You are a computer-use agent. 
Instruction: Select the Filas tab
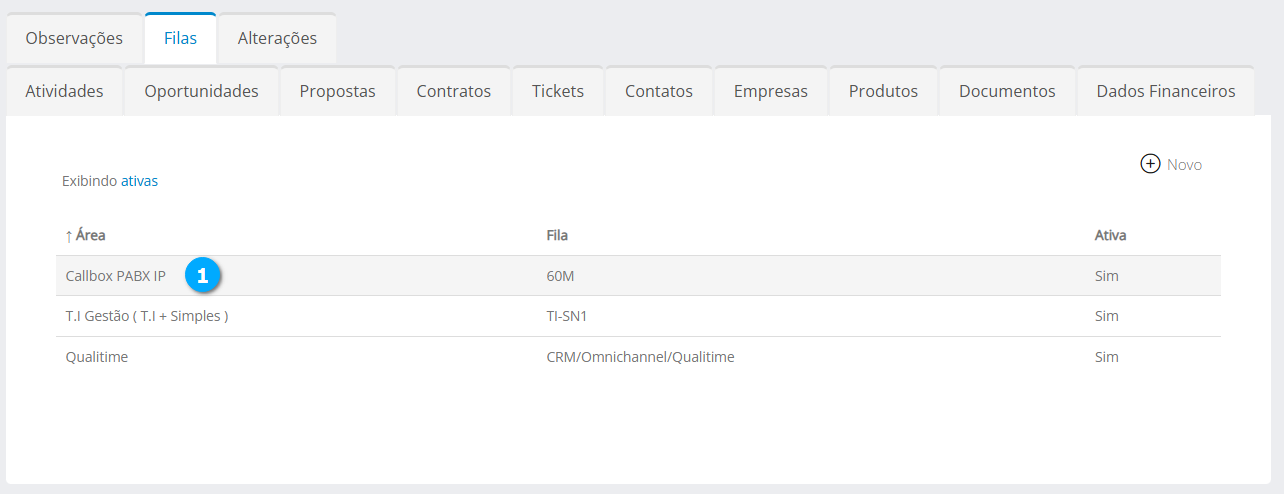point(180,39)
